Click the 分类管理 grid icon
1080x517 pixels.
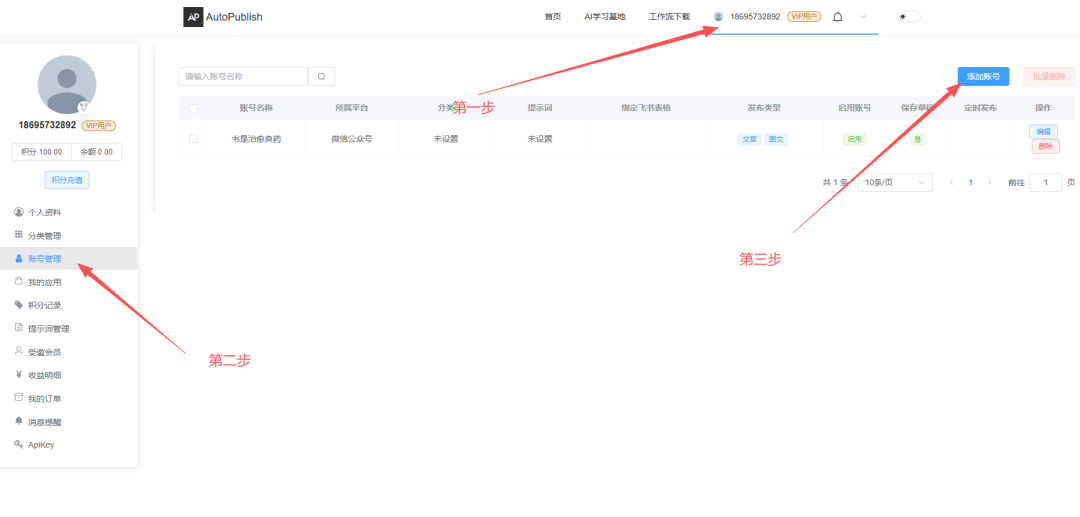tap(19, 235)
